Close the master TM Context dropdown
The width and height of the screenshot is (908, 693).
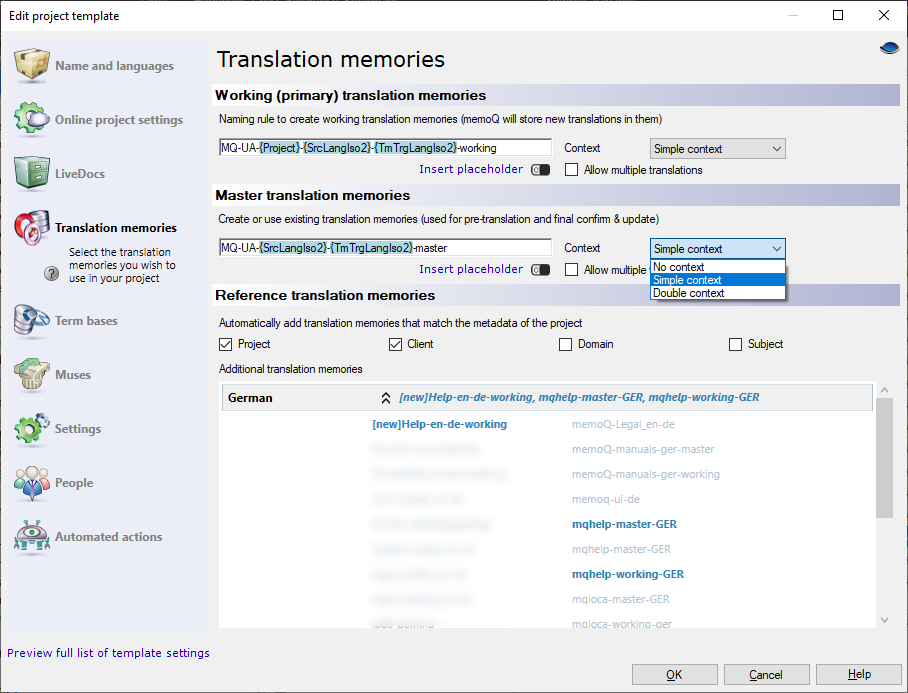pos(717,248)
